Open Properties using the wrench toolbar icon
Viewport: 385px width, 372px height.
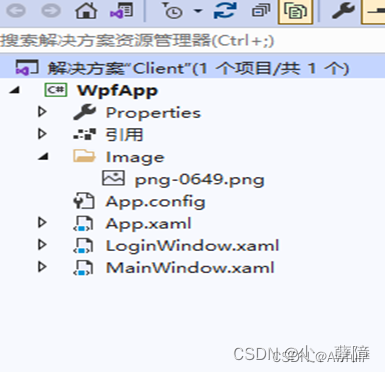coord(343,10)
